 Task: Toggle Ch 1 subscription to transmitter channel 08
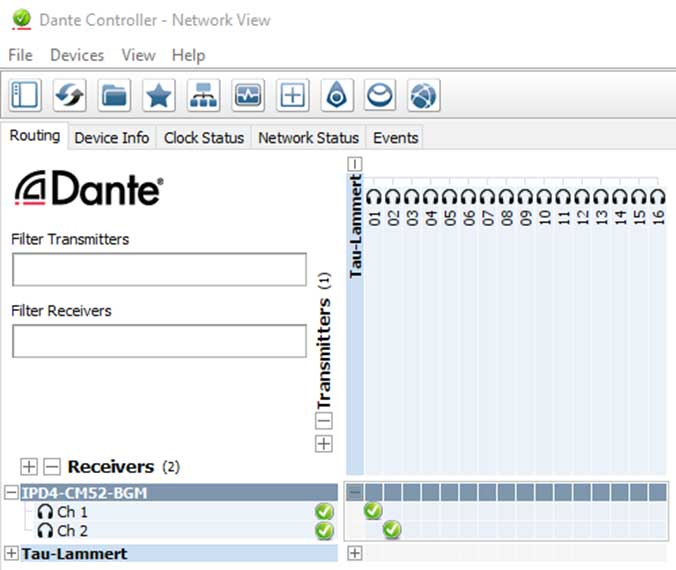click(x=506, y=511)
